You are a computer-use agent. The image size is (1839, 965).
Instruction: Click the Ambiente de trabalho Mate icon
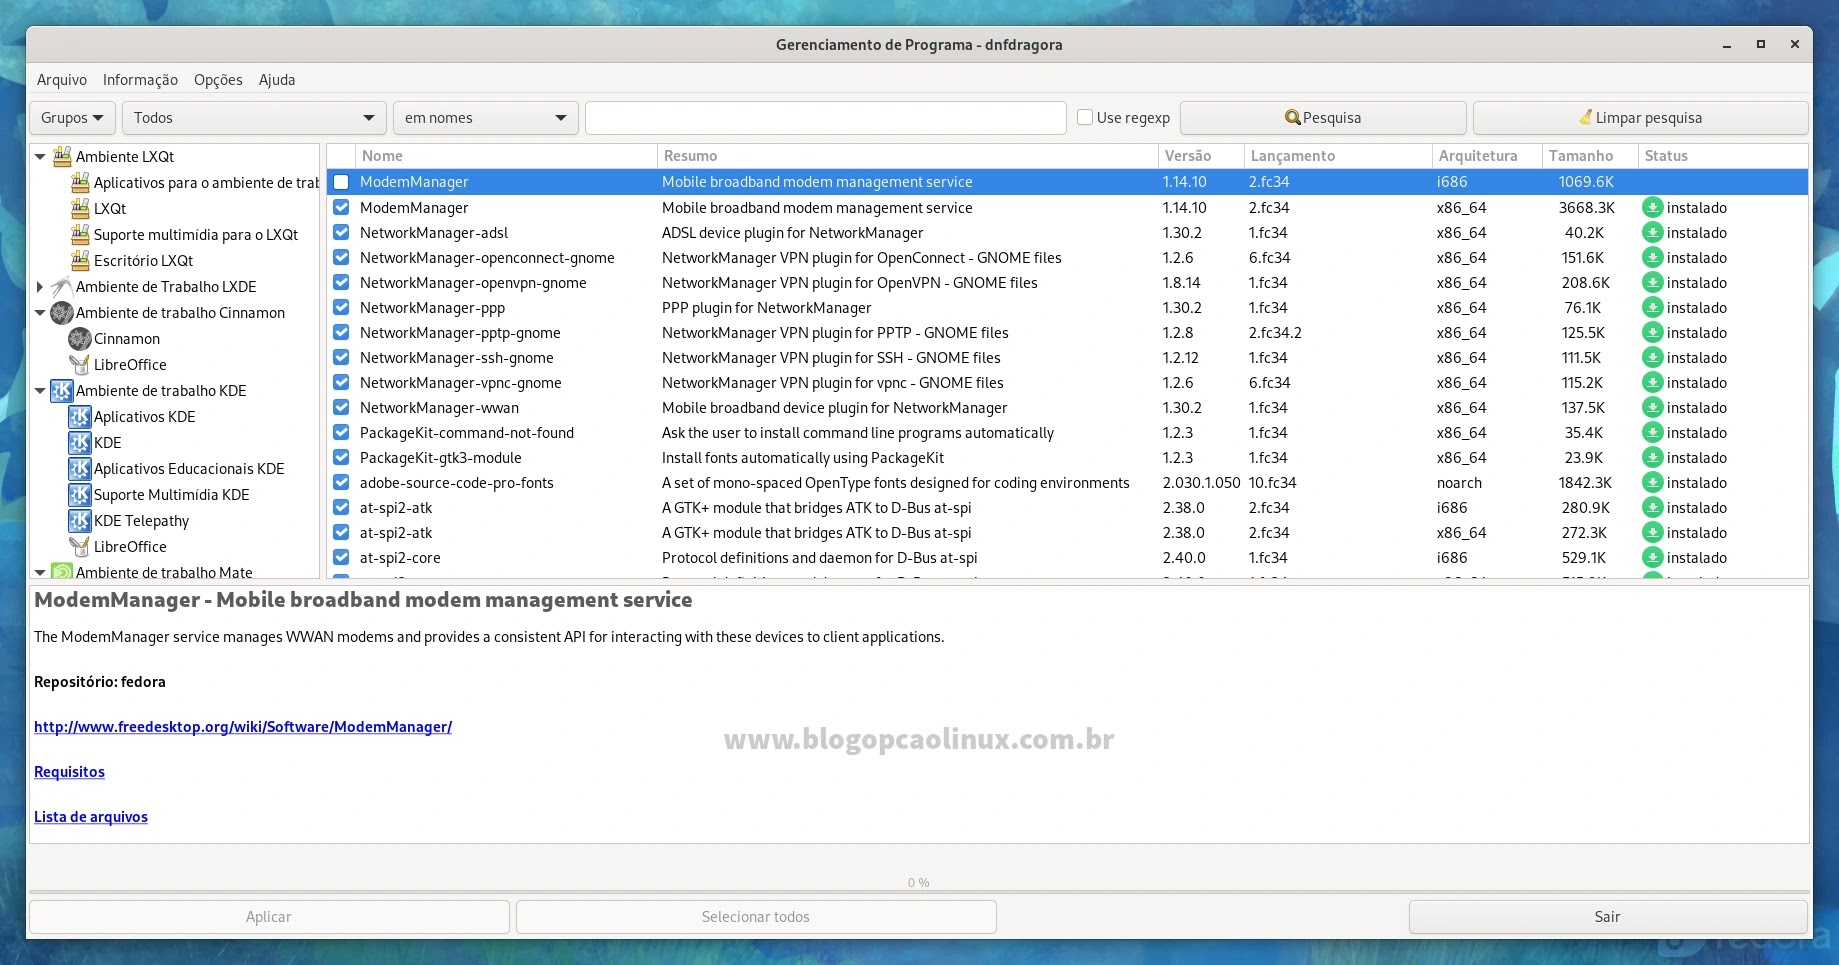click(62, 571)
